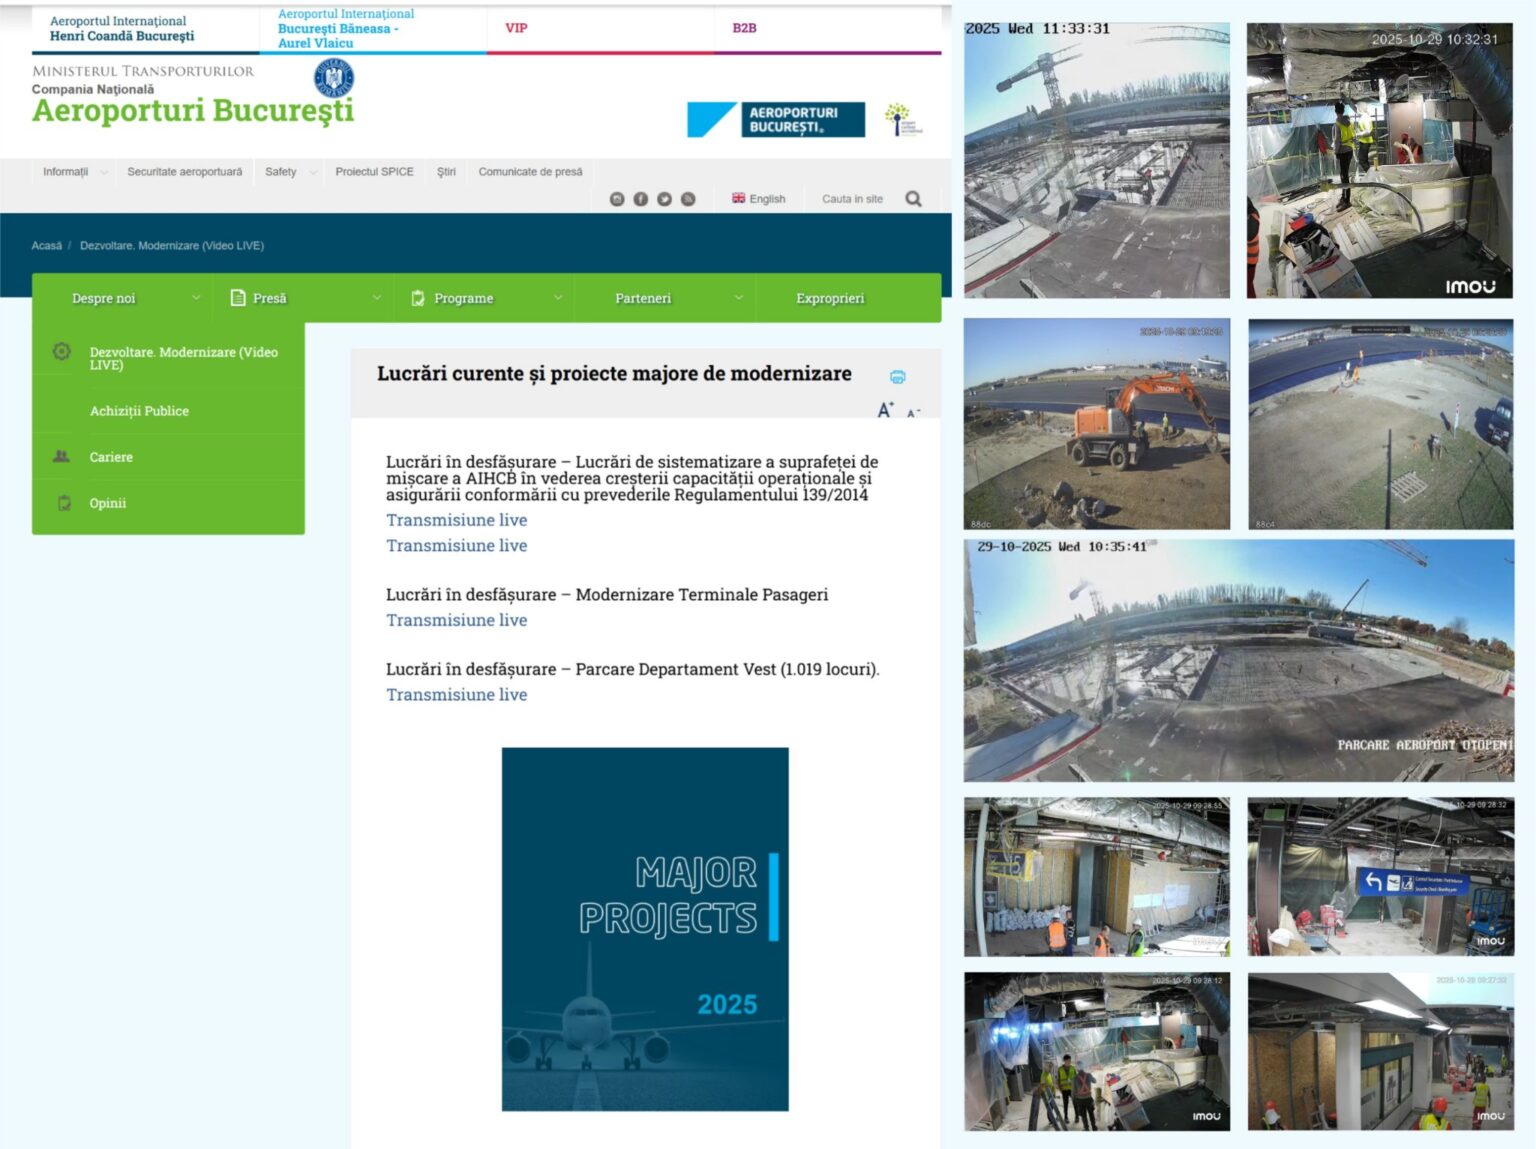Increase font size with the A+ control

(x=884, y=407)
